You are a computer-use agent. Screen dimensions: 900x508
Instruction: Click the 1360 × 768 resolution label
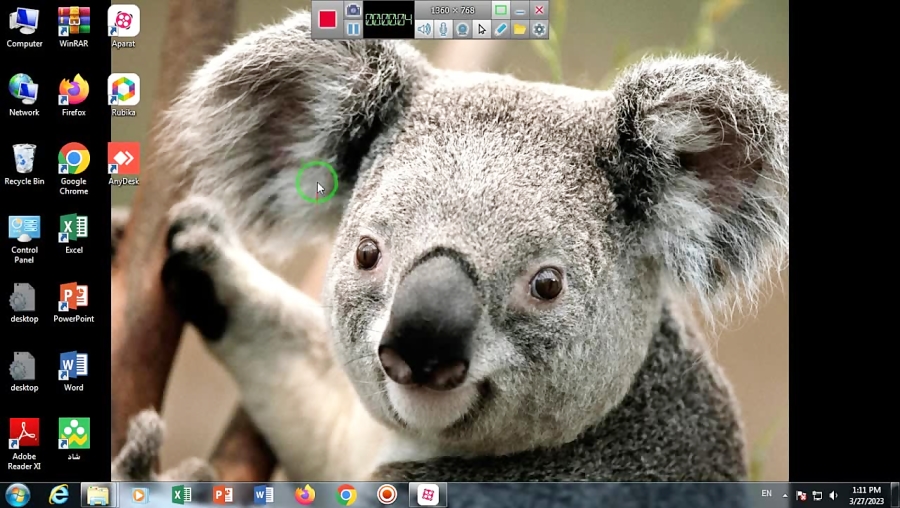(x=452, y=10)
